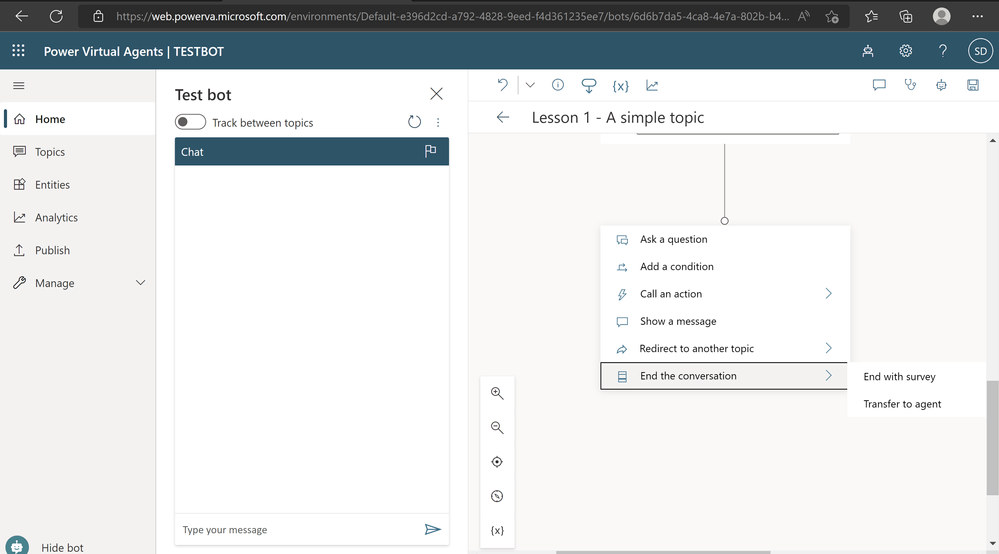Choose Transfer to agent

[902, 404]
